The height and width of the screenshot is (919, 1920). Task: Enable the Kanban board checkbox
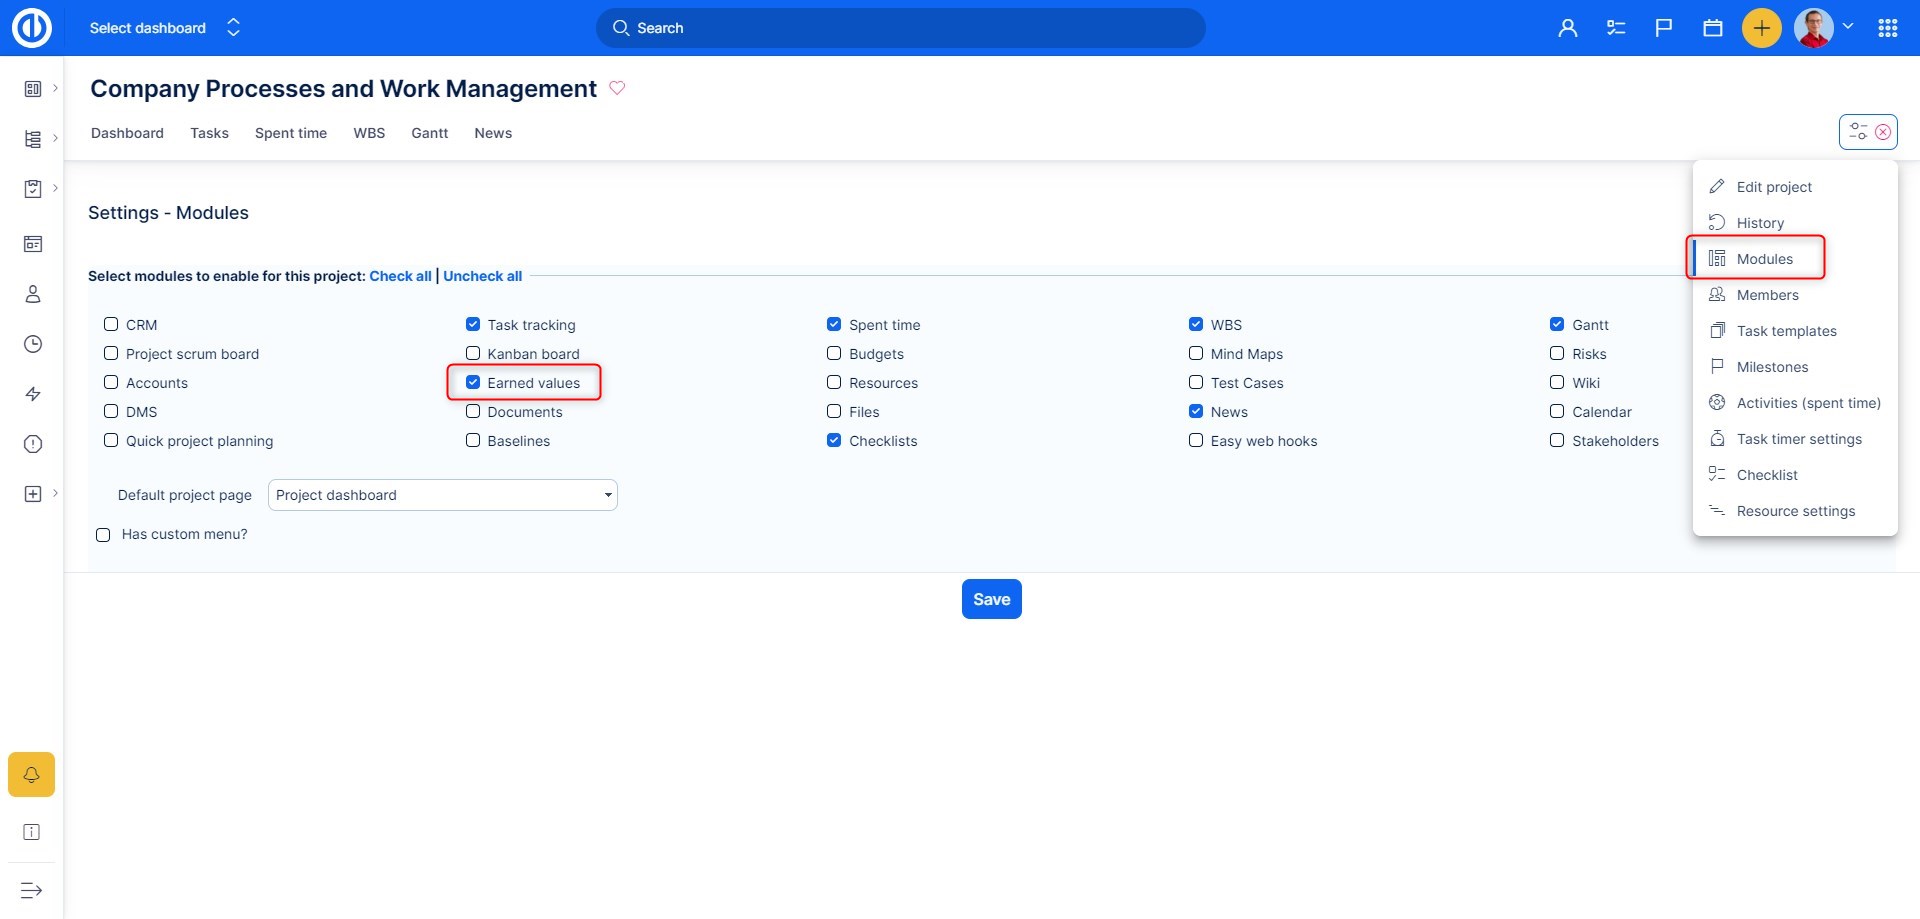(473, 353)
